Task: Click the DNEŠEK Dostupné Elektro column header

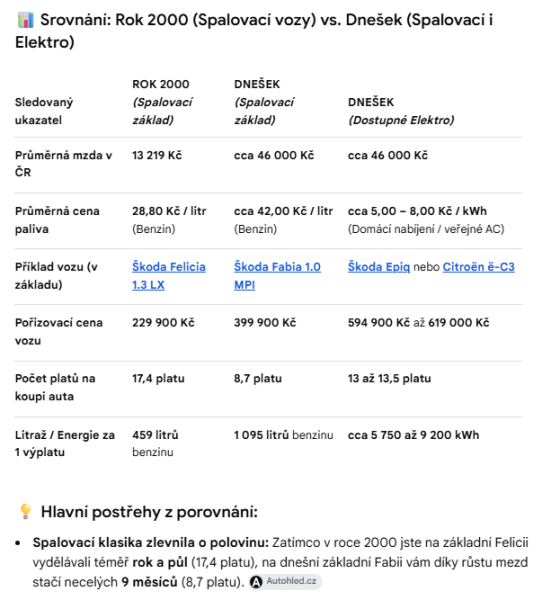Action: (x=401, y=111)
